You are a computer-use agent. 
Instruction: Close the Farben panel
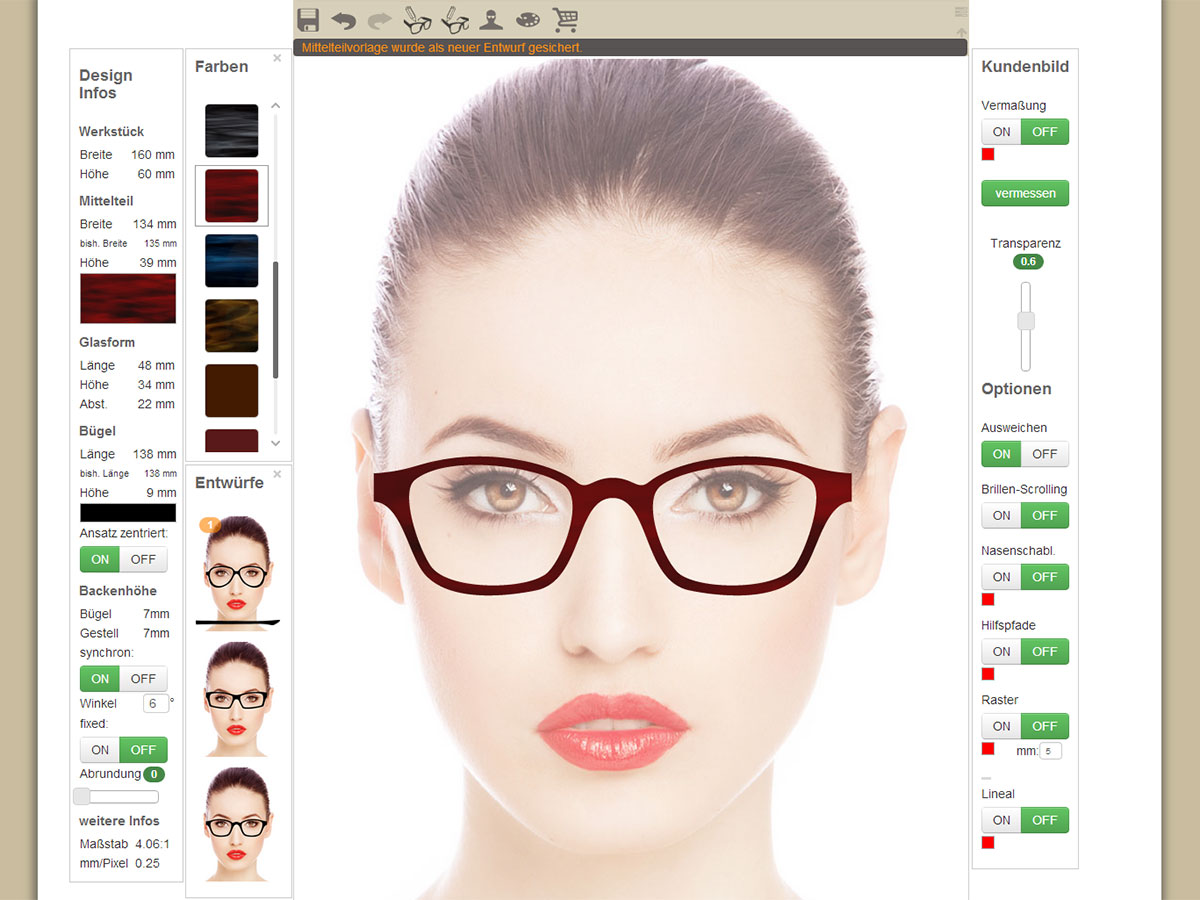277,58
